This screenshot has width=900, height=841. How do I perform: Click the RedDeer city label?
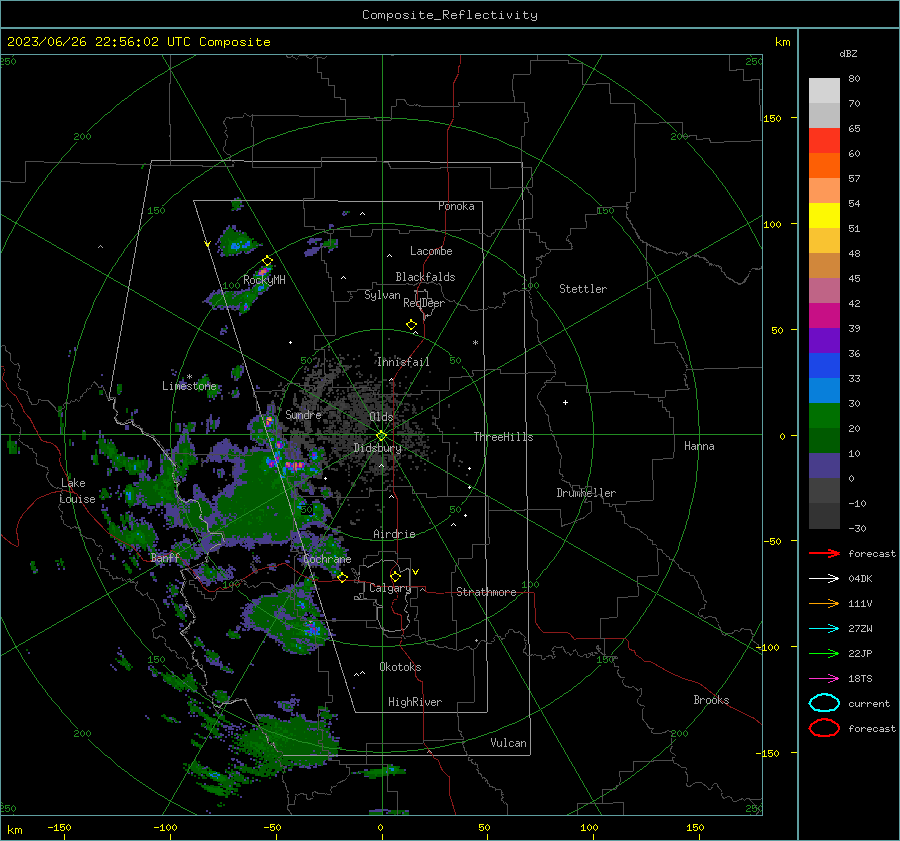424,303
